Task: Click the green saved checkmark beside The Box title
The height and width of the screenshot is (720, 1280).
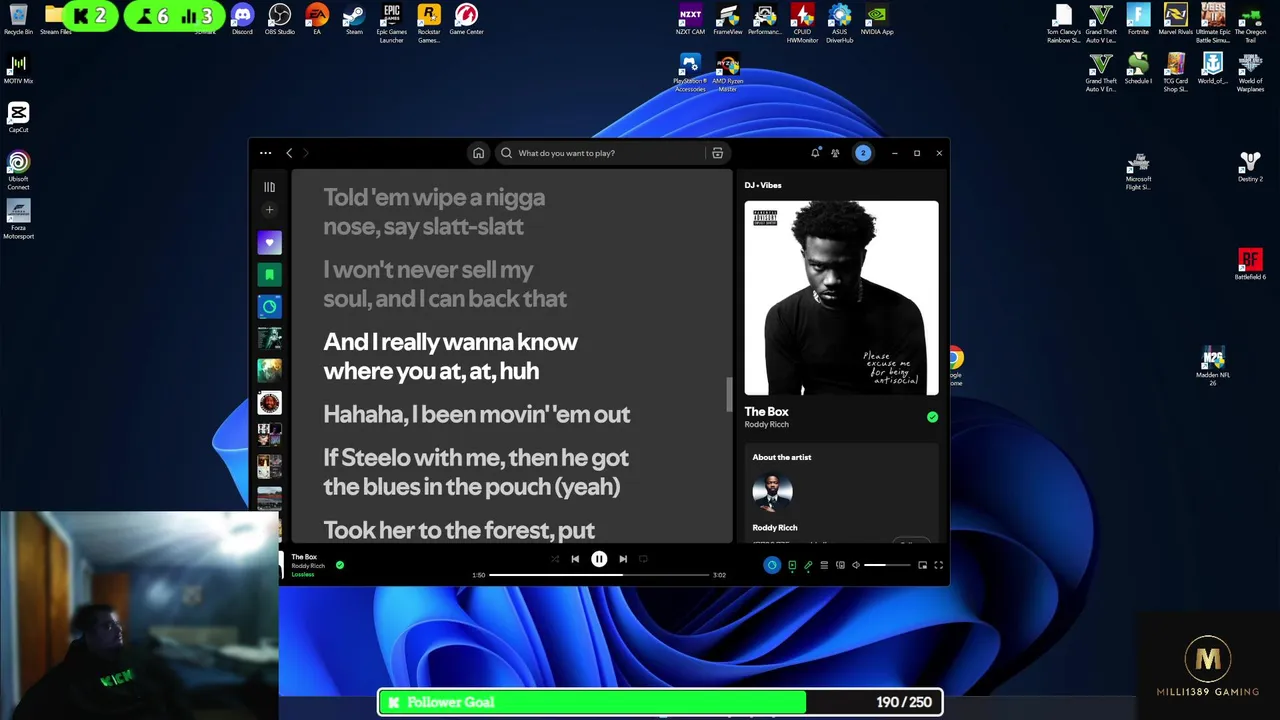Action: [x=932, y=417]
